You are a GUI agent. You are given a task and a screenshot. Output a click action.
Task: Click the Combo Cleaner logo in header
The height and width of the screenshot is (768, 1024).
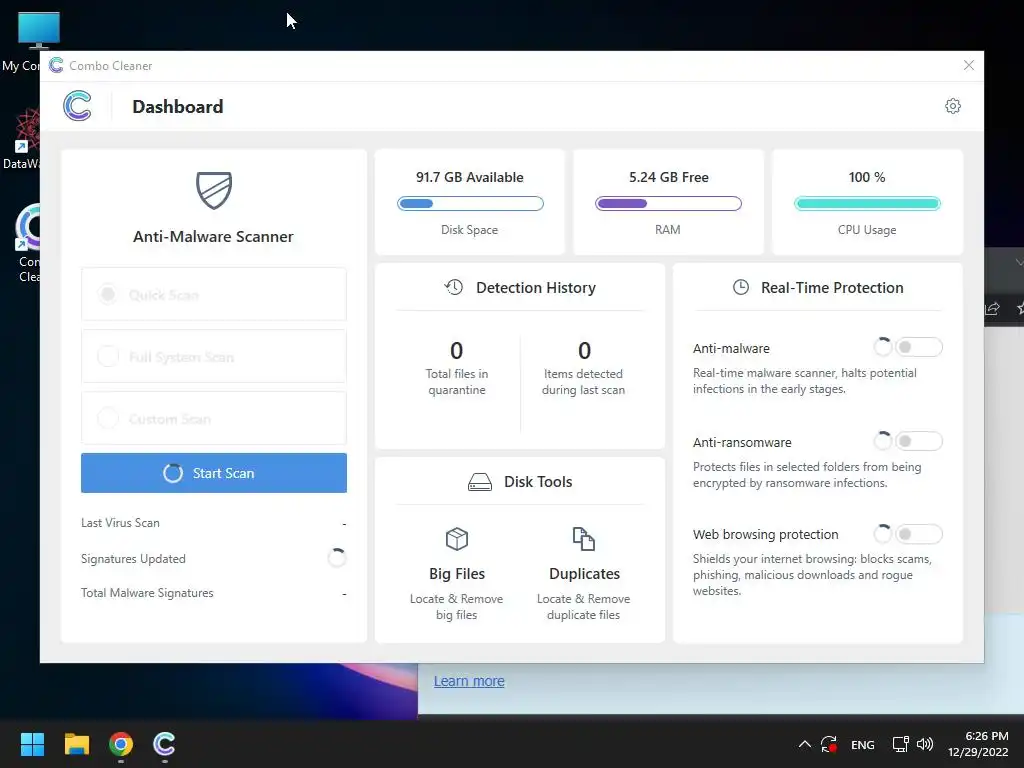(77, 106)
